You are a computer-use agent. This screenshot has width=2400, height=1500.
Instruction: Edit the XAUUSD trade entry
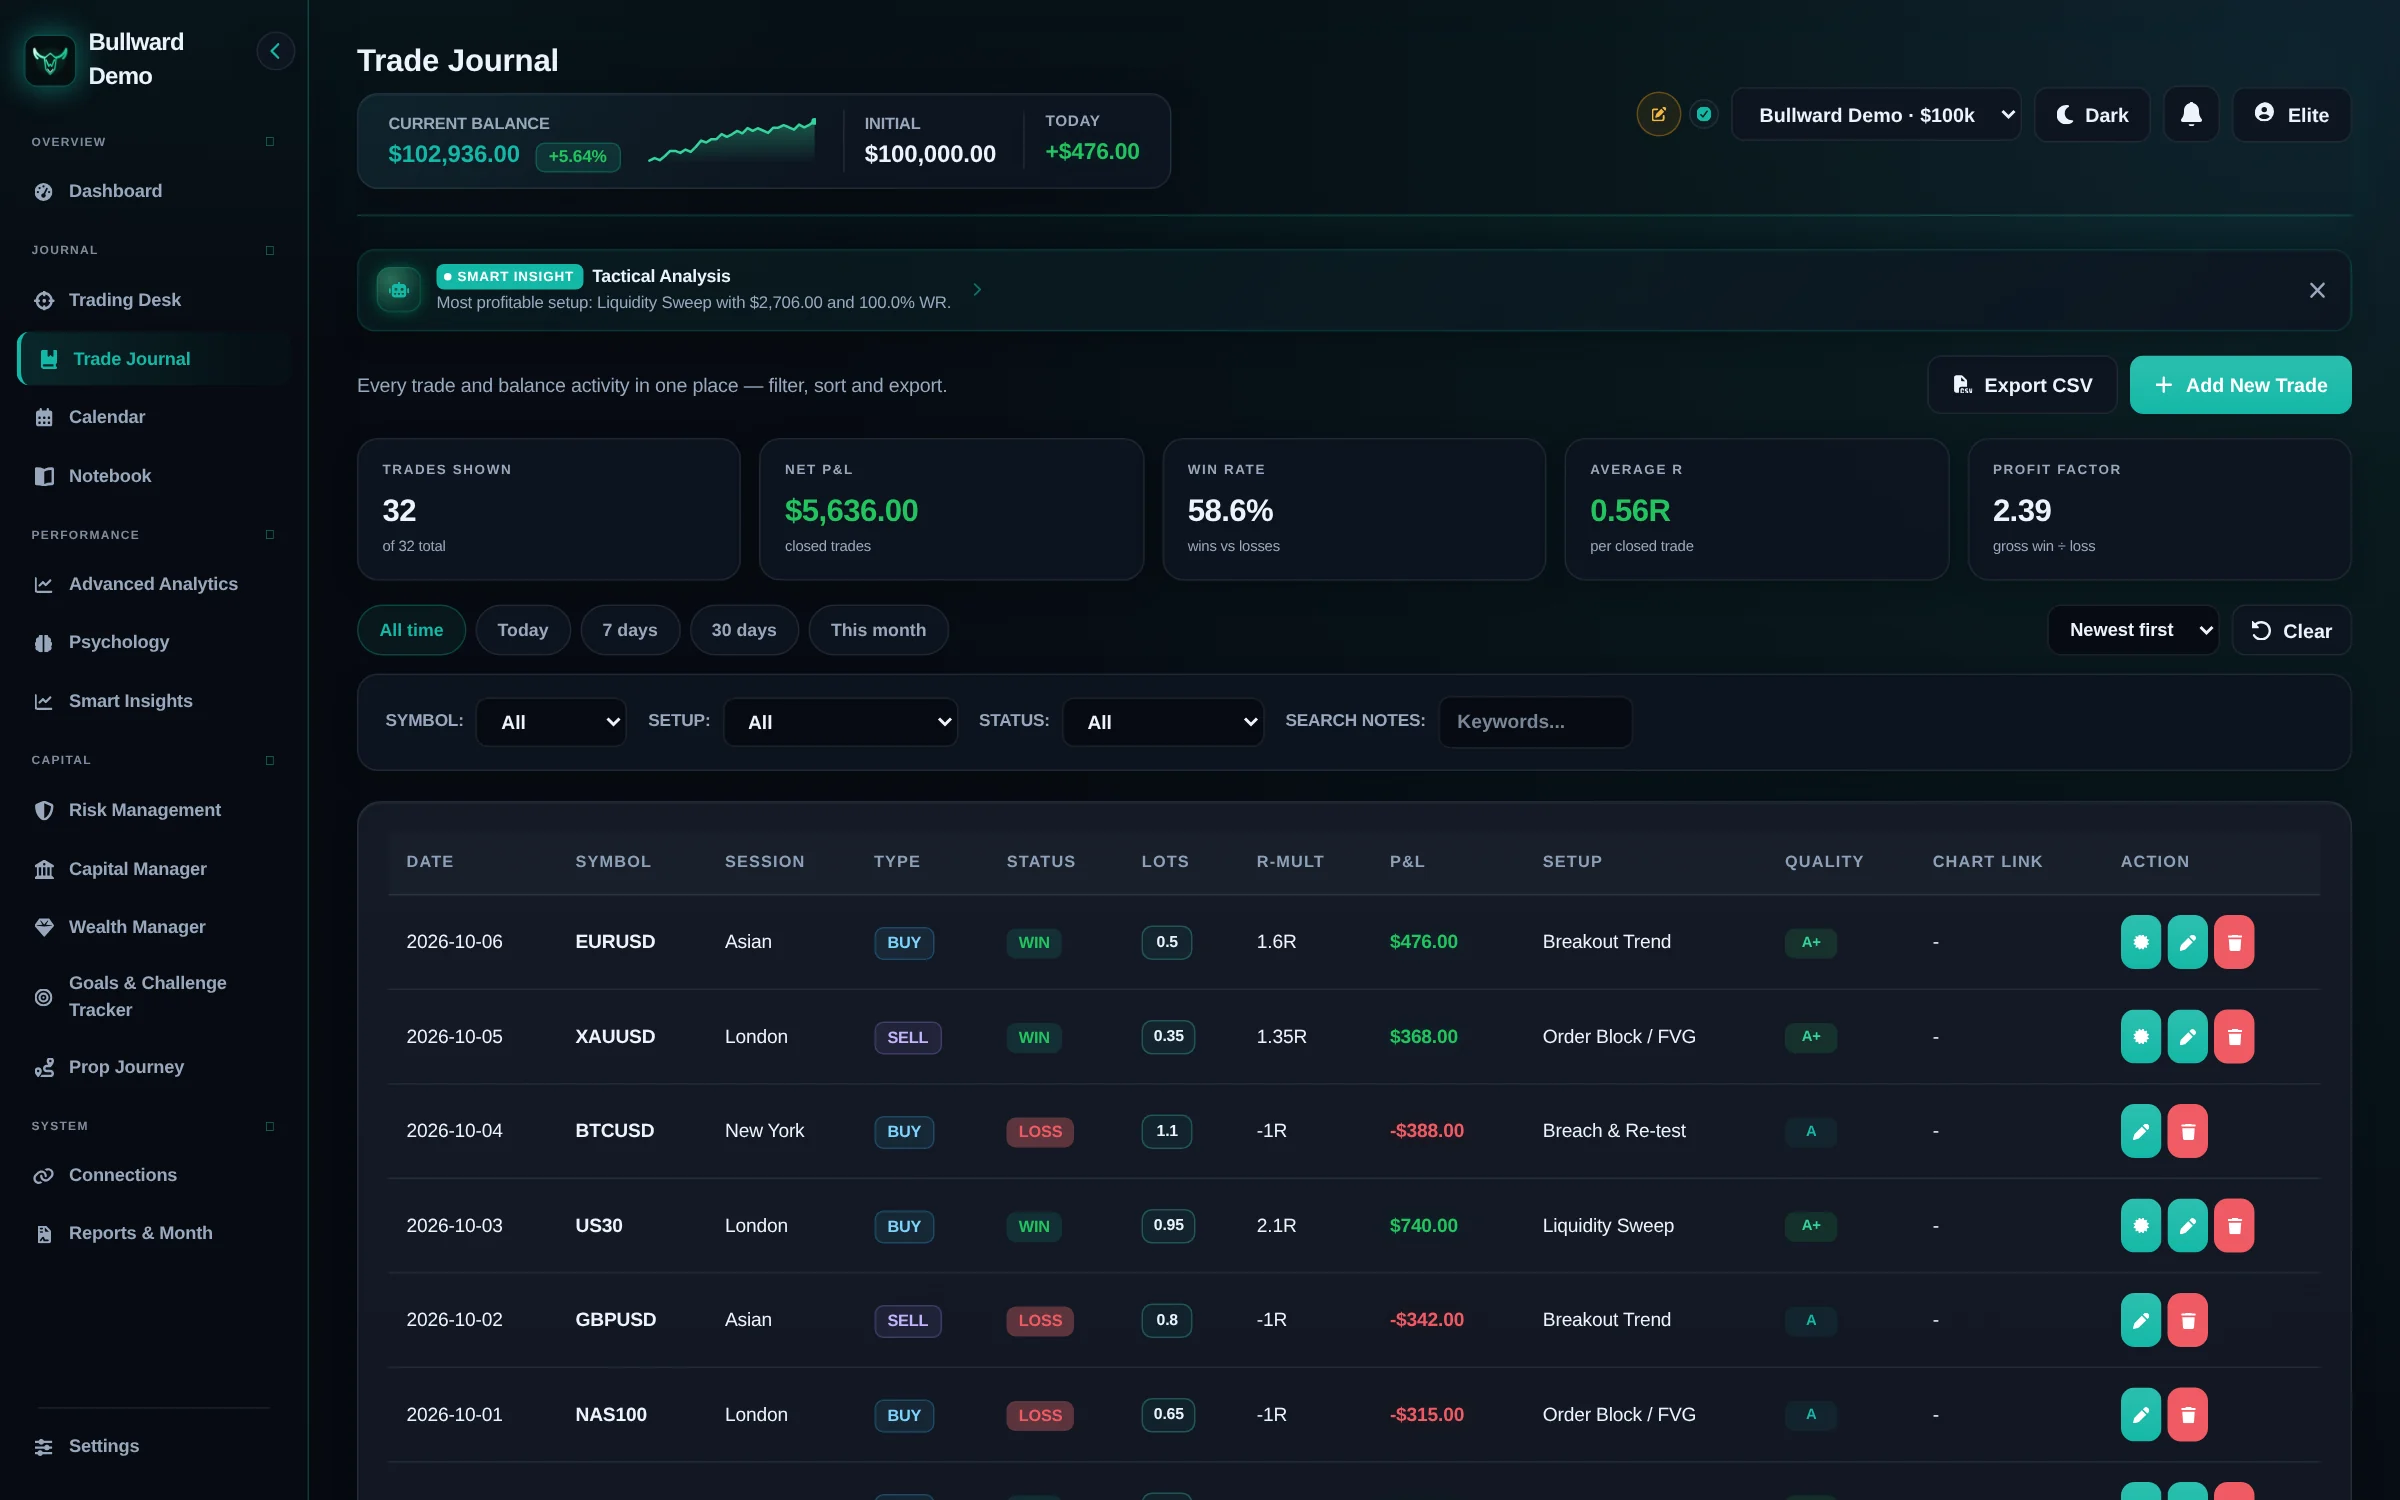click(2187, 1037)
